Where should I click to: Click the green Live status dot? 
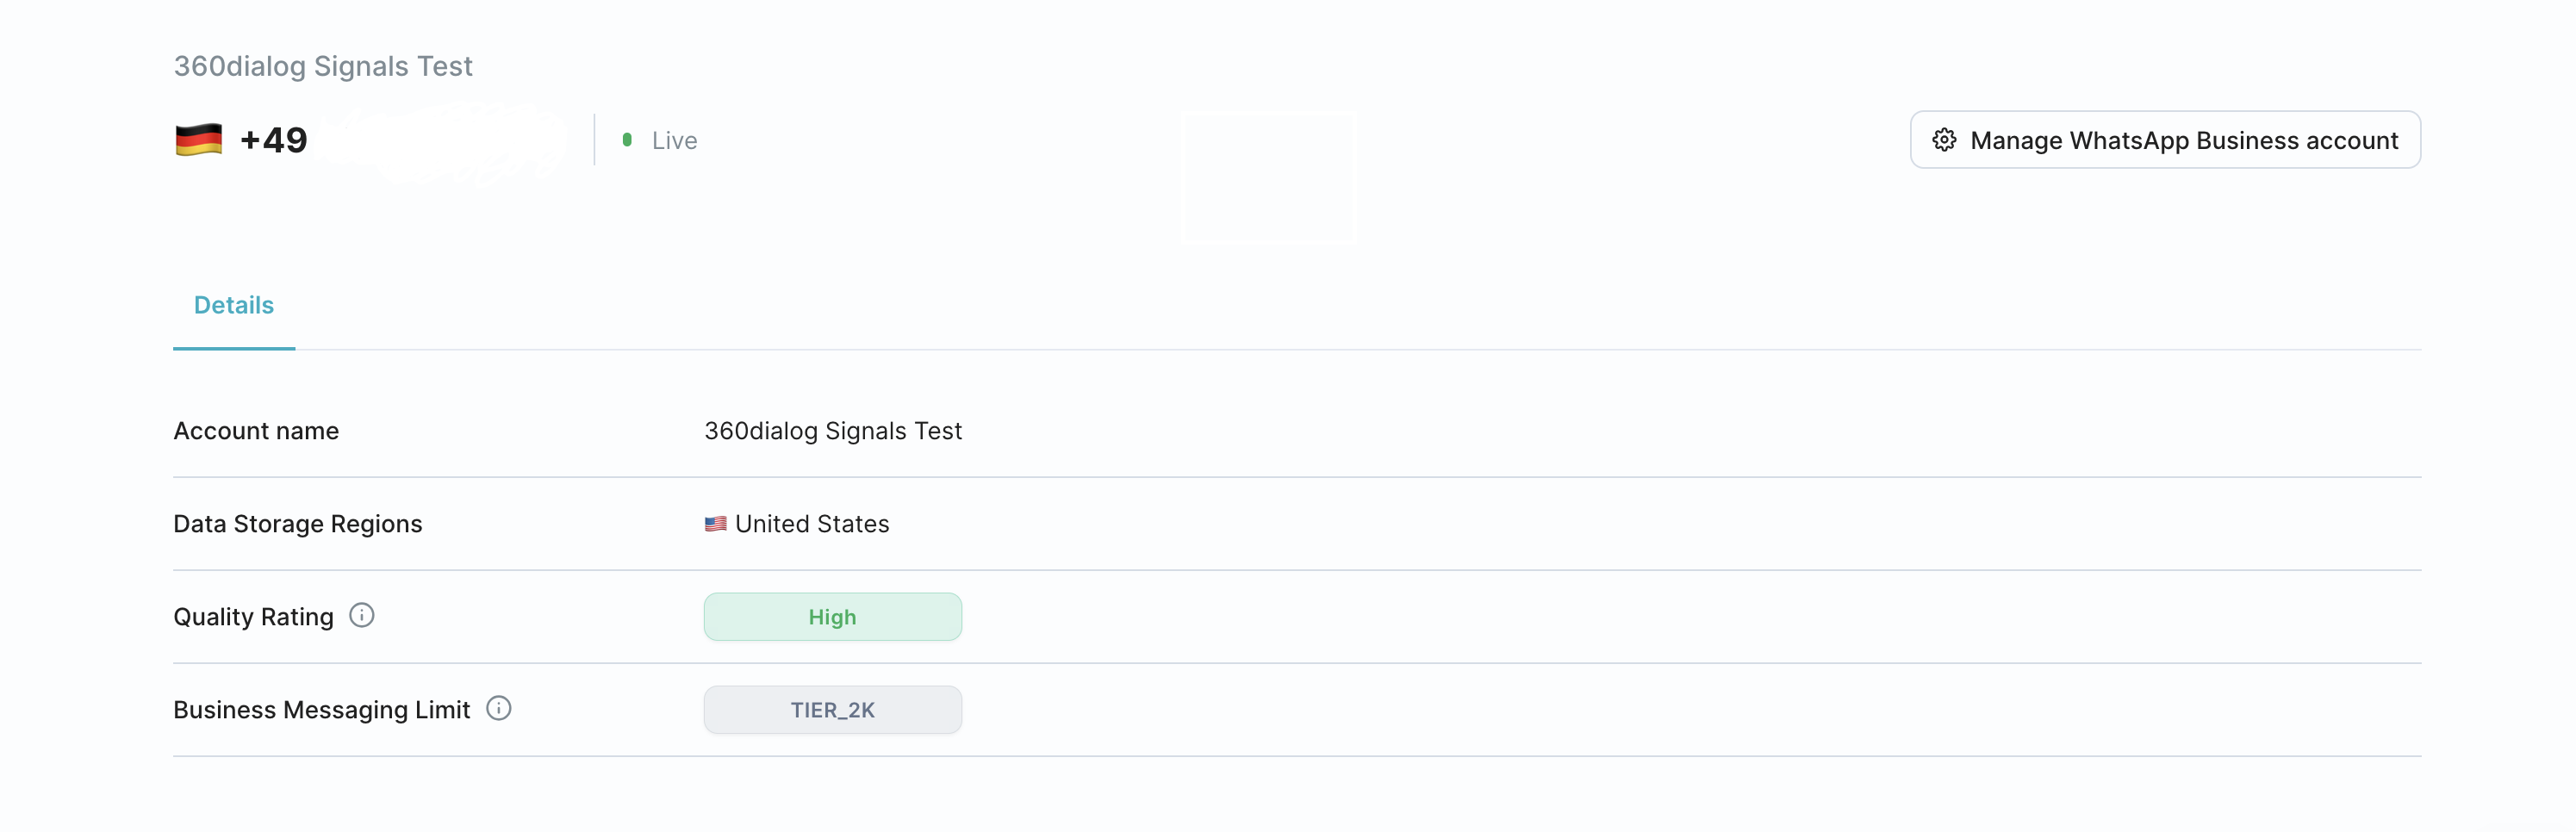pos(627,140)
